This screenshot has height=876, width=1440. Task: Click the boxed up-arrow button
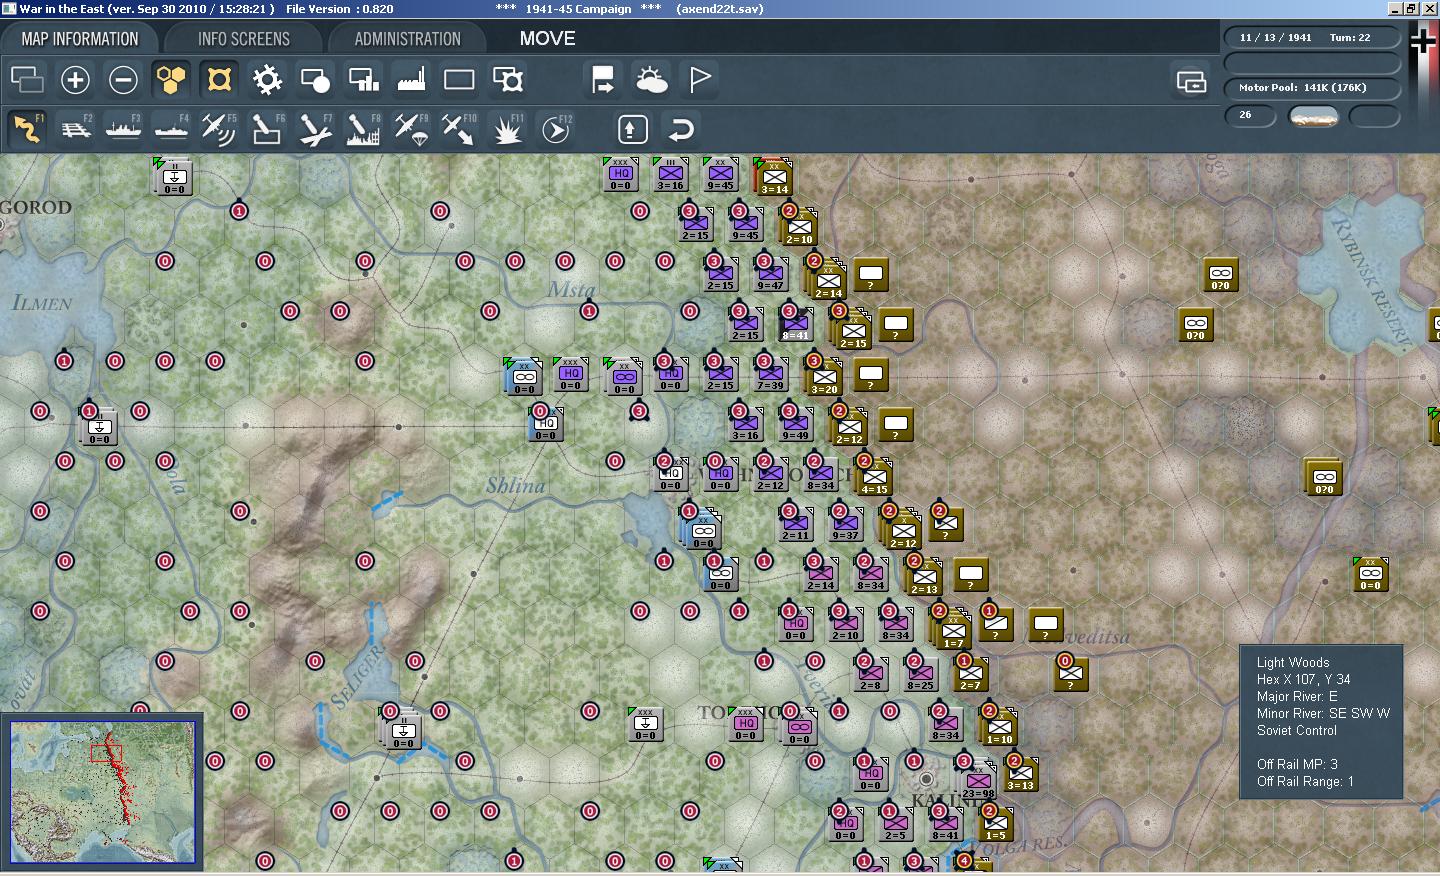pyautogui.click(x=632, y=129)
